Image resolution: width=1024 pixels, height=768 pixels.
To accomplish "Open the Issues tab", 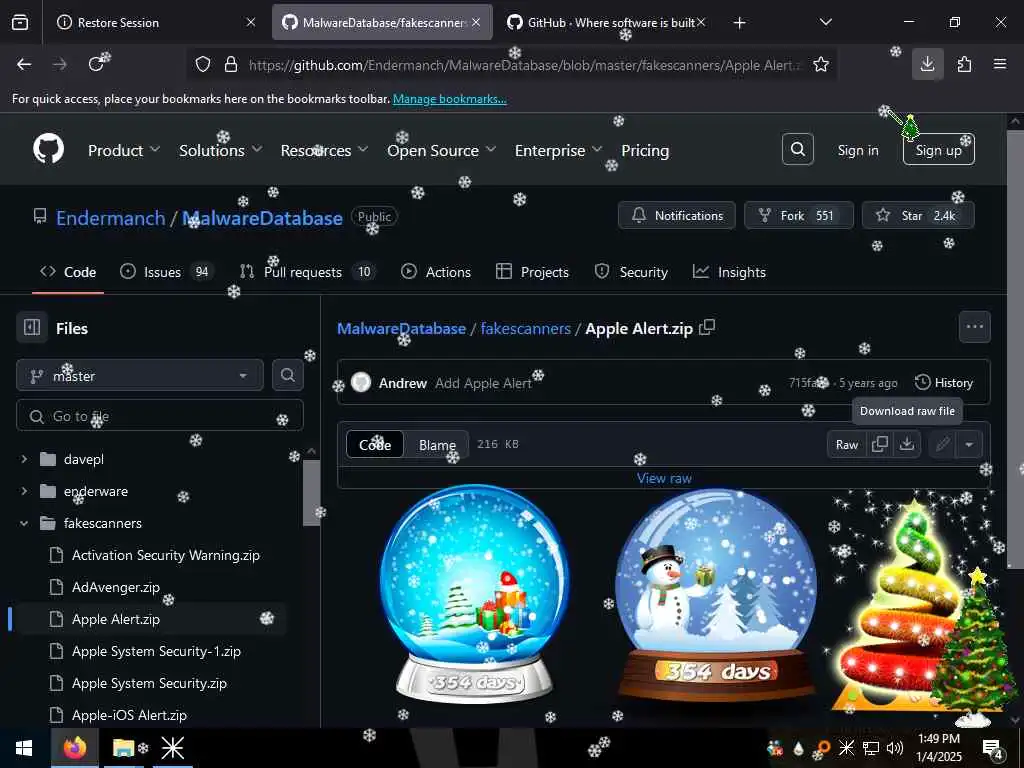I will coord(167,272).
